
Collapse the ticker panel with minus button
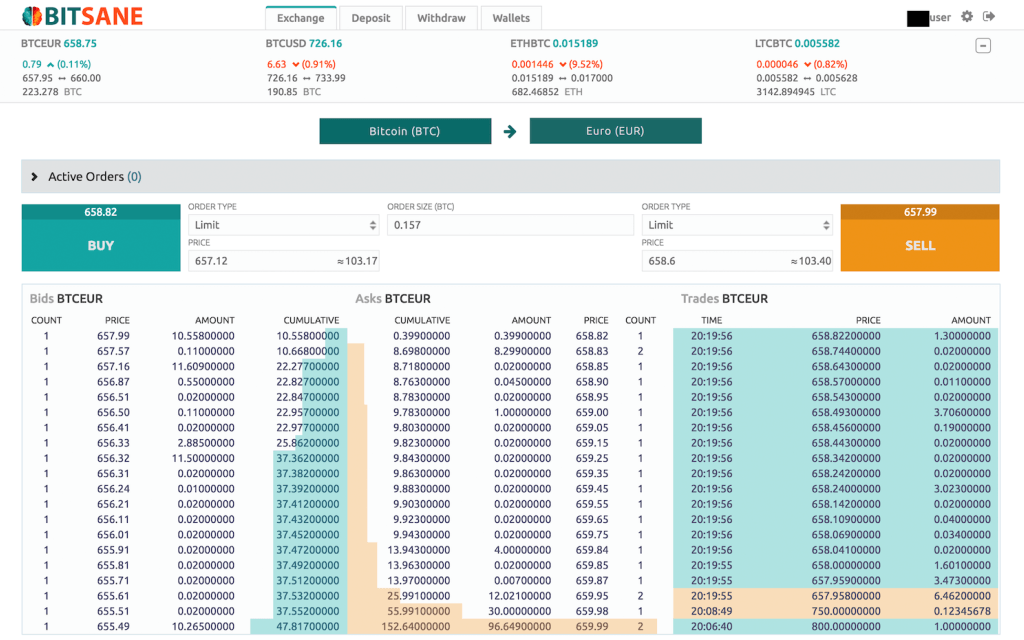pos(983,46)
